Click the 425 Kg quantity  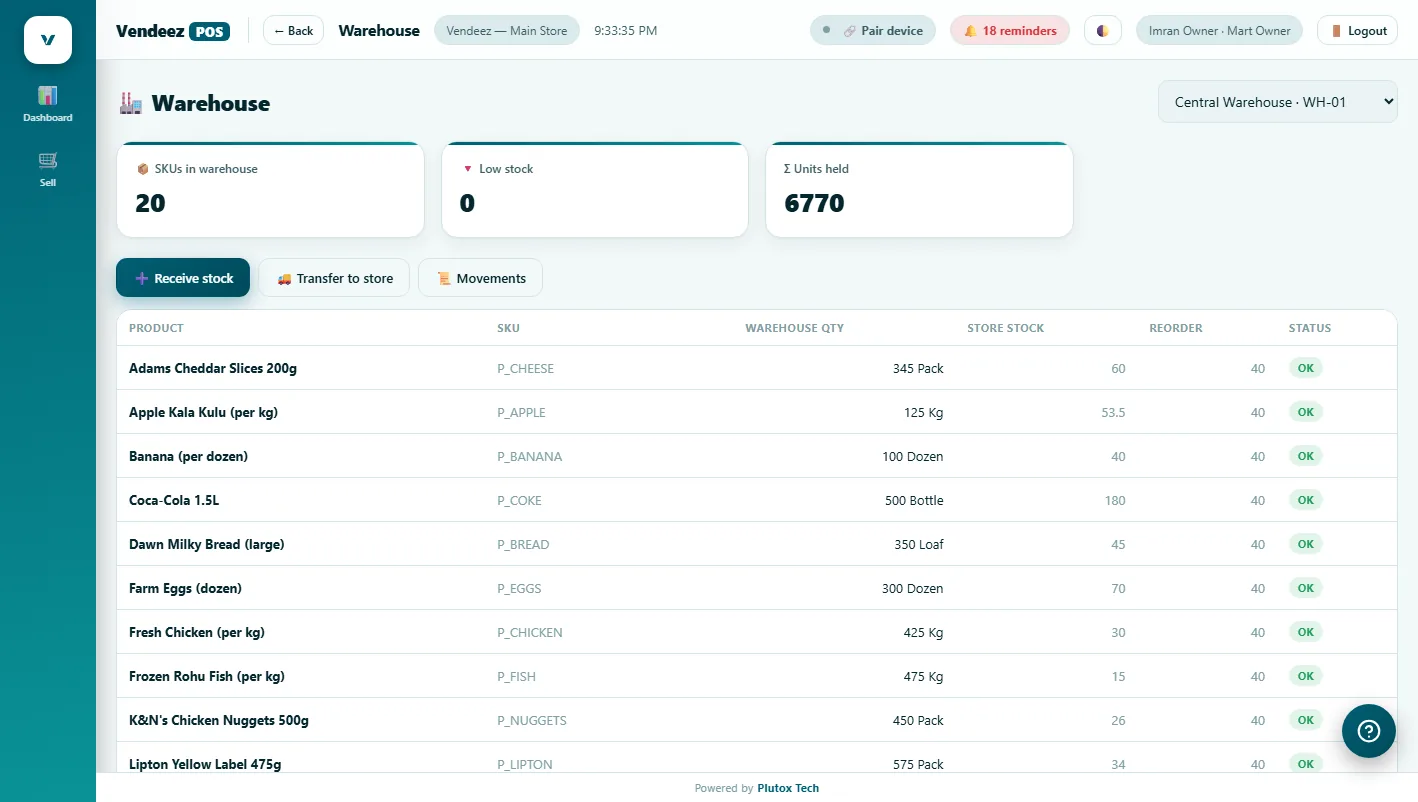(x=923, y=632)
